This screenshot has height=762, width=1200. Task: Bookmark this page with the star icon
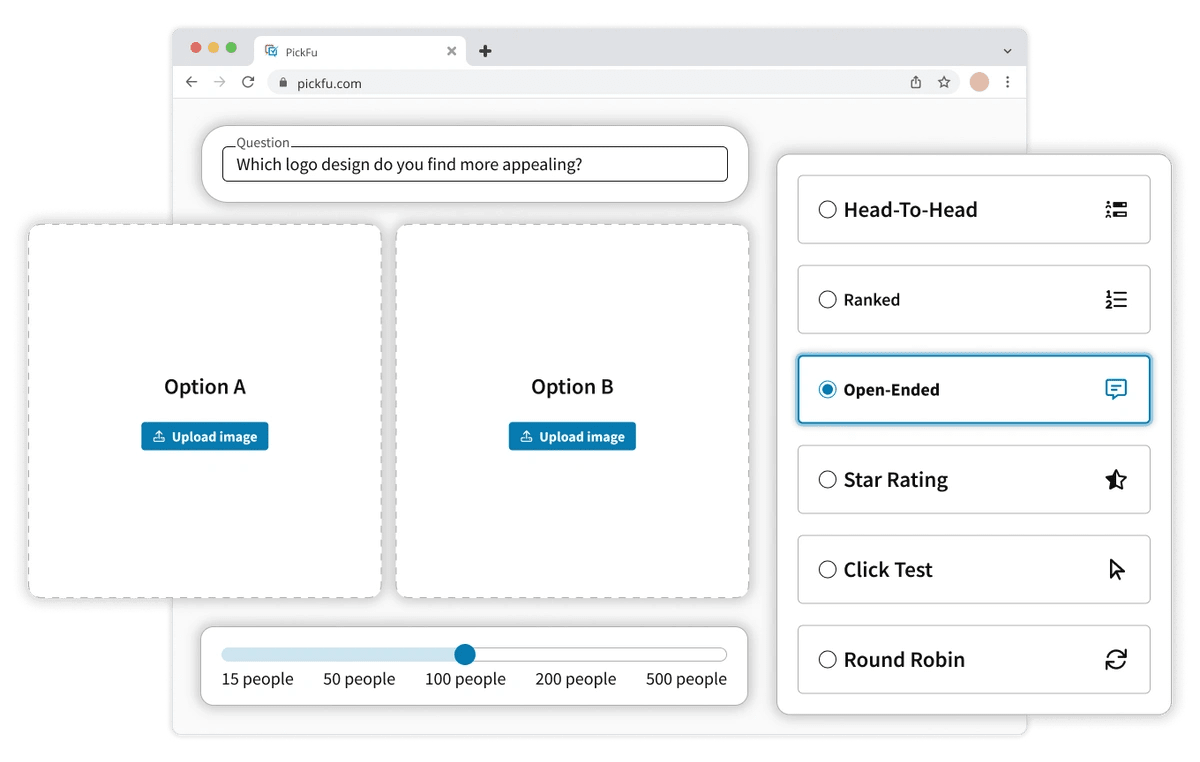click(x=944, y=83)
